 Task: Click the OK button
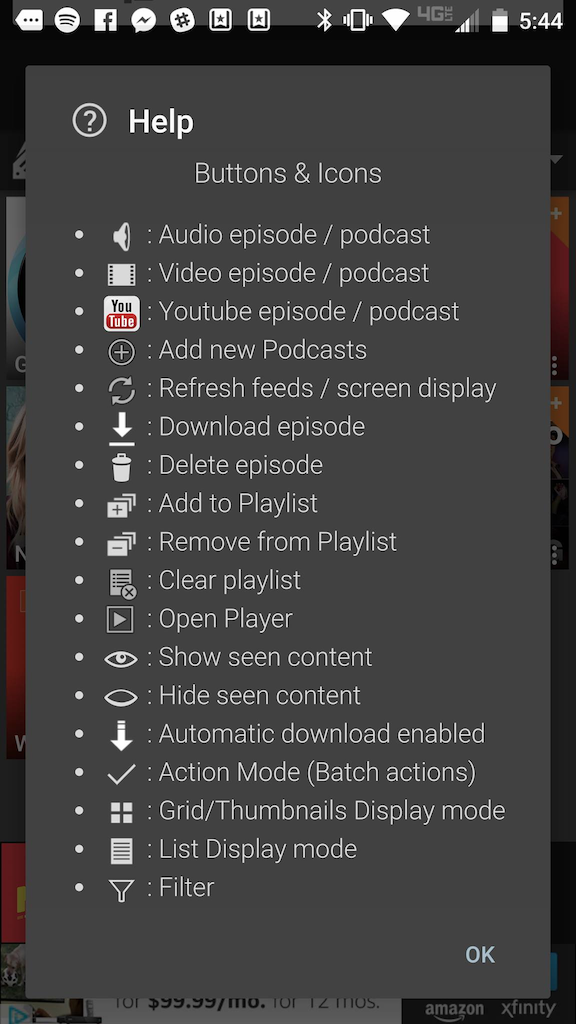(480, 954)
